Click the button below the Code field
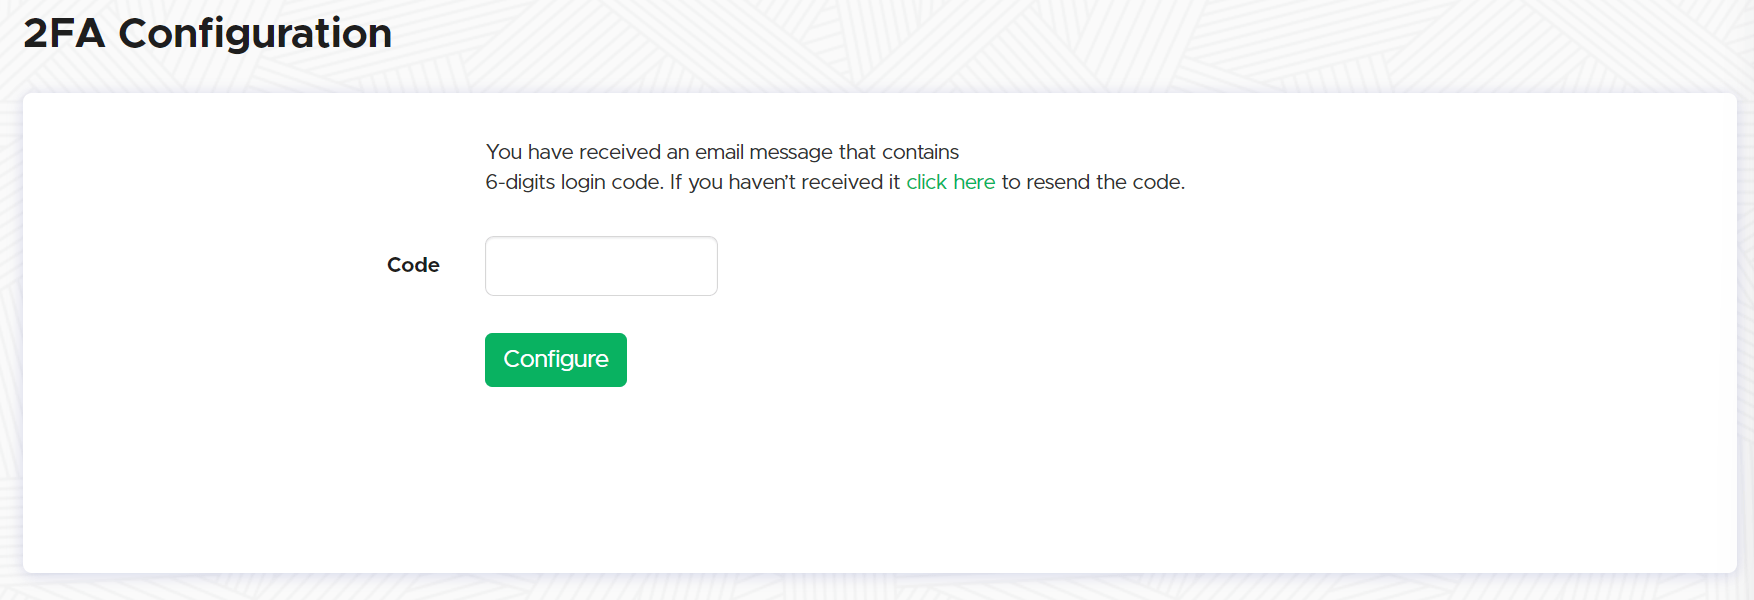Image resolution: width=1754 pixels, height=600 pixels. (x=556, y=360)
